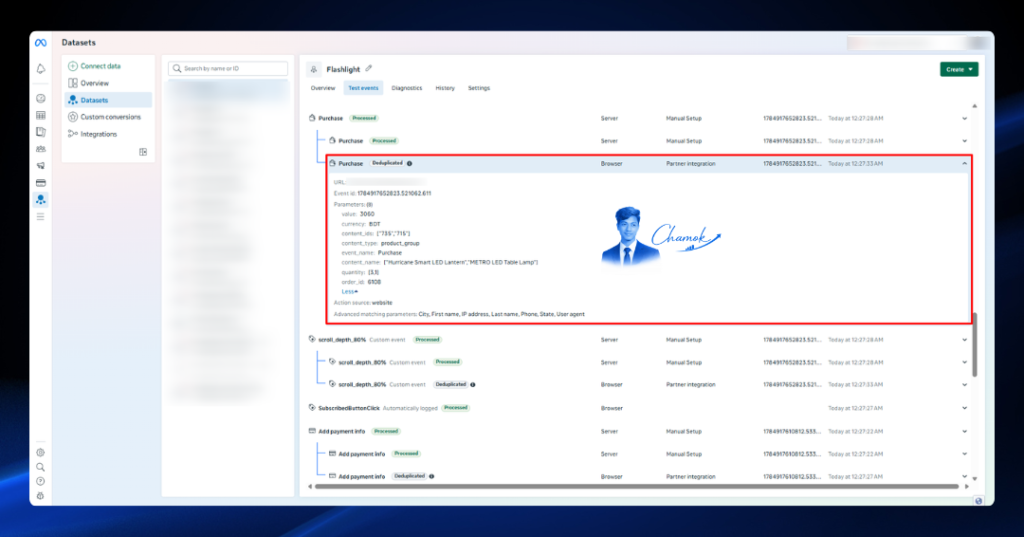1024x537 pixels.
Task: Collapse the expanded Browser Purchase event row
Action: tap(965, 163)
